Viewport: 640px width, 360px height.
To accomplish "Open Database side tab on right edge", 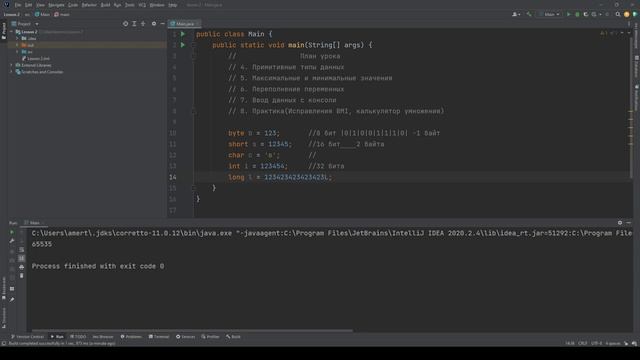I will click(x=636, y=67).
